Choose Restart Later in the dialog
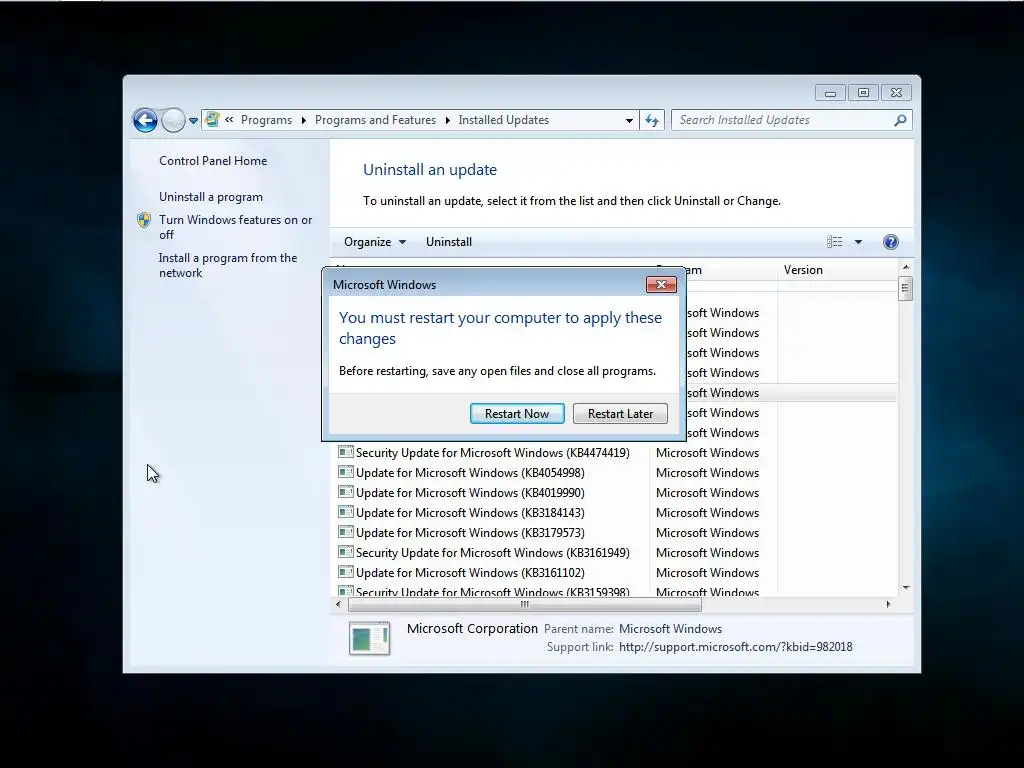The image size is (1024, 768). (x=620, y=413)
